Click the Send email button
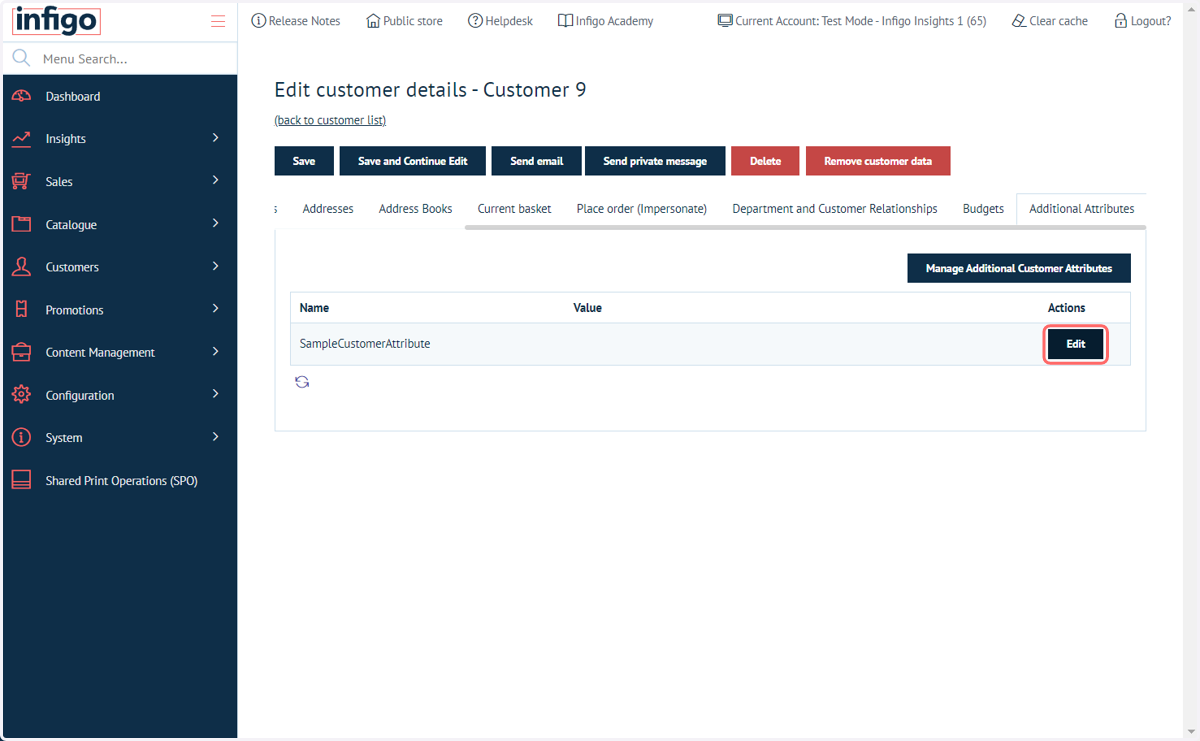 click(537, 161)
